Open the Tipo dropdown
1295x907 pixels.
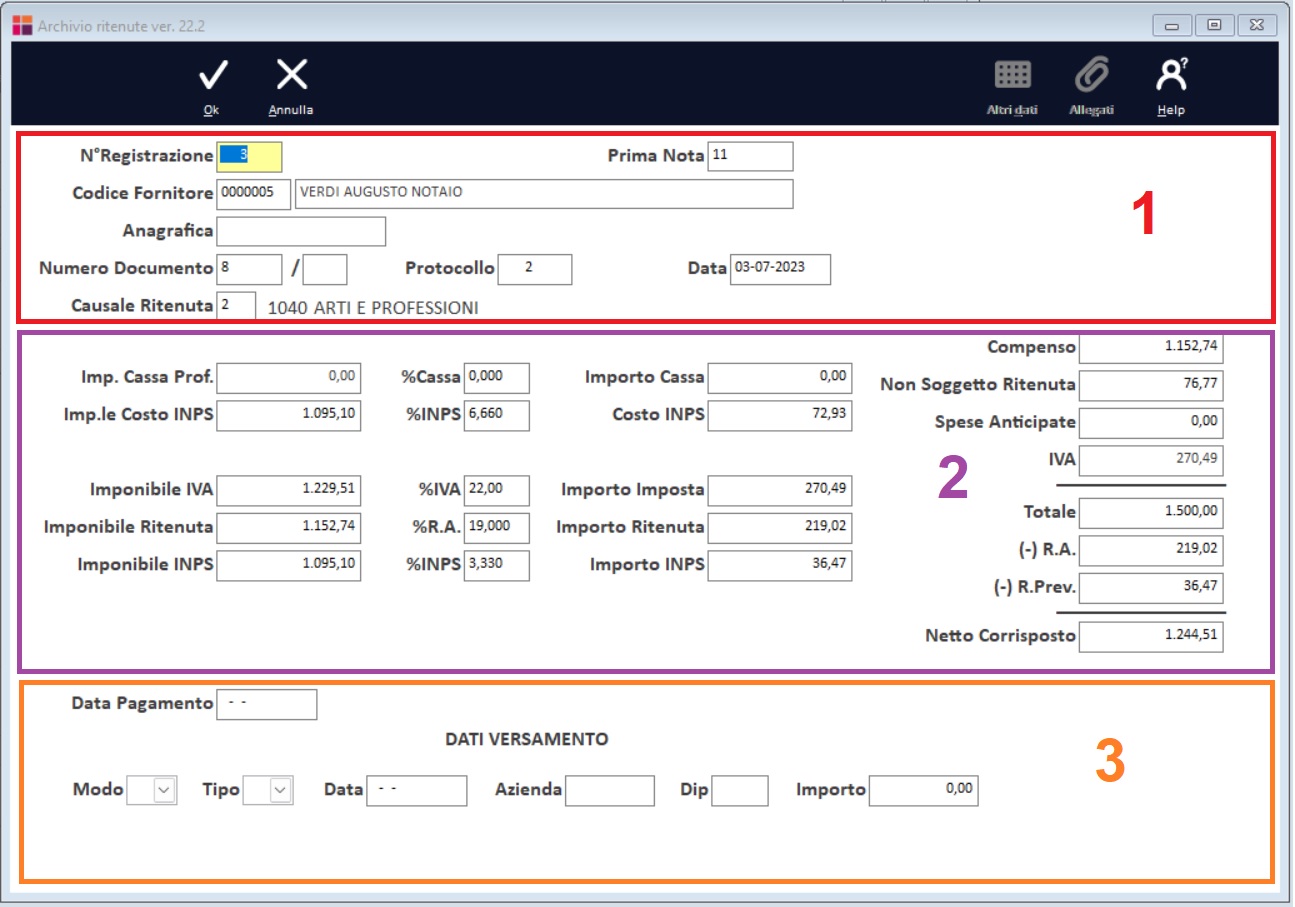(267, 790)
